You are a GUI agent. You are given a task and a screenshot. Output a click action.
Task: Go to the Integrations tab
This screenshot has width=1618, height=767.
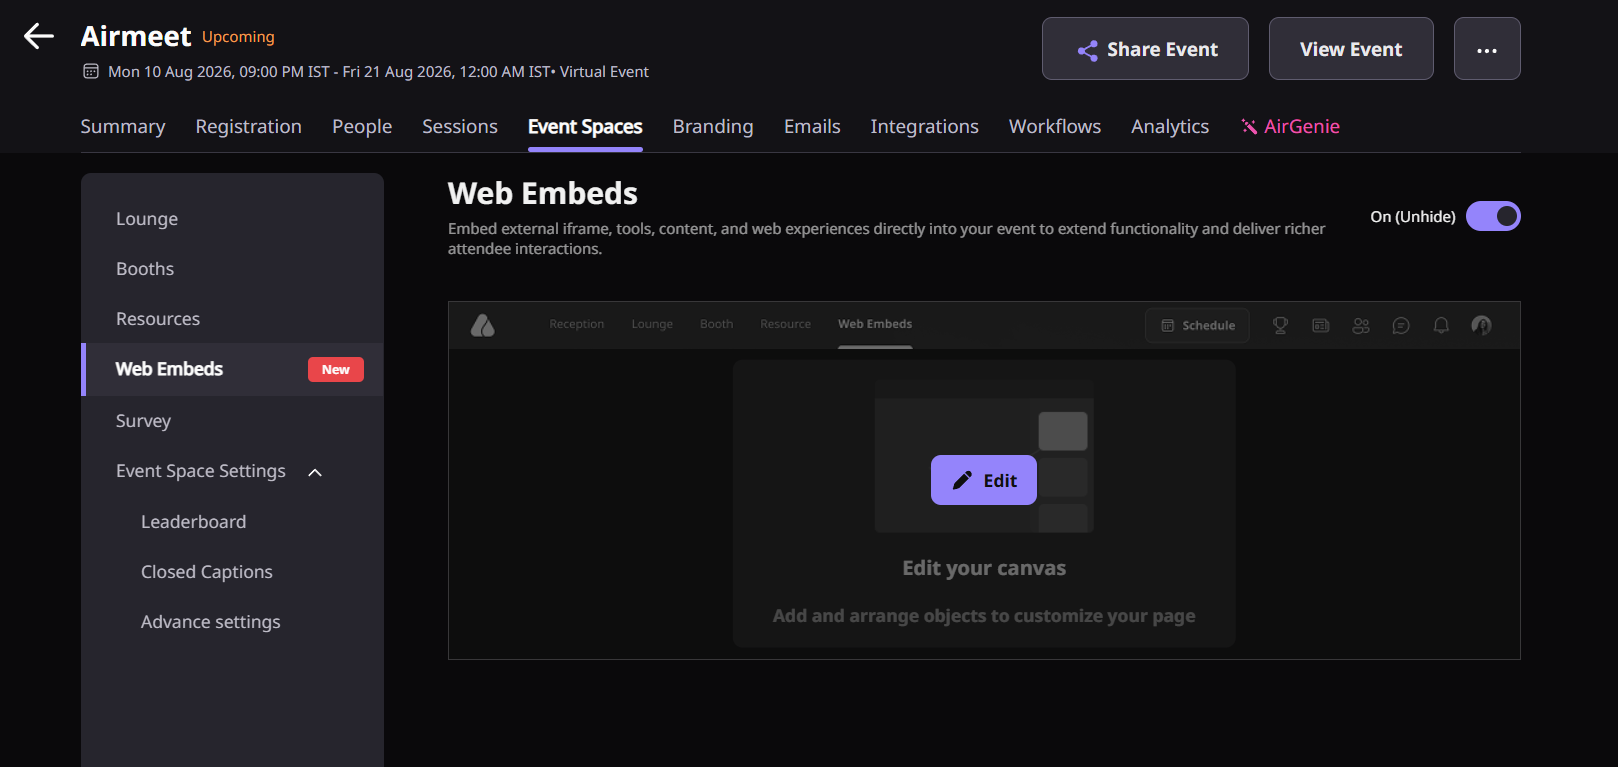click(x=925, y=127)
